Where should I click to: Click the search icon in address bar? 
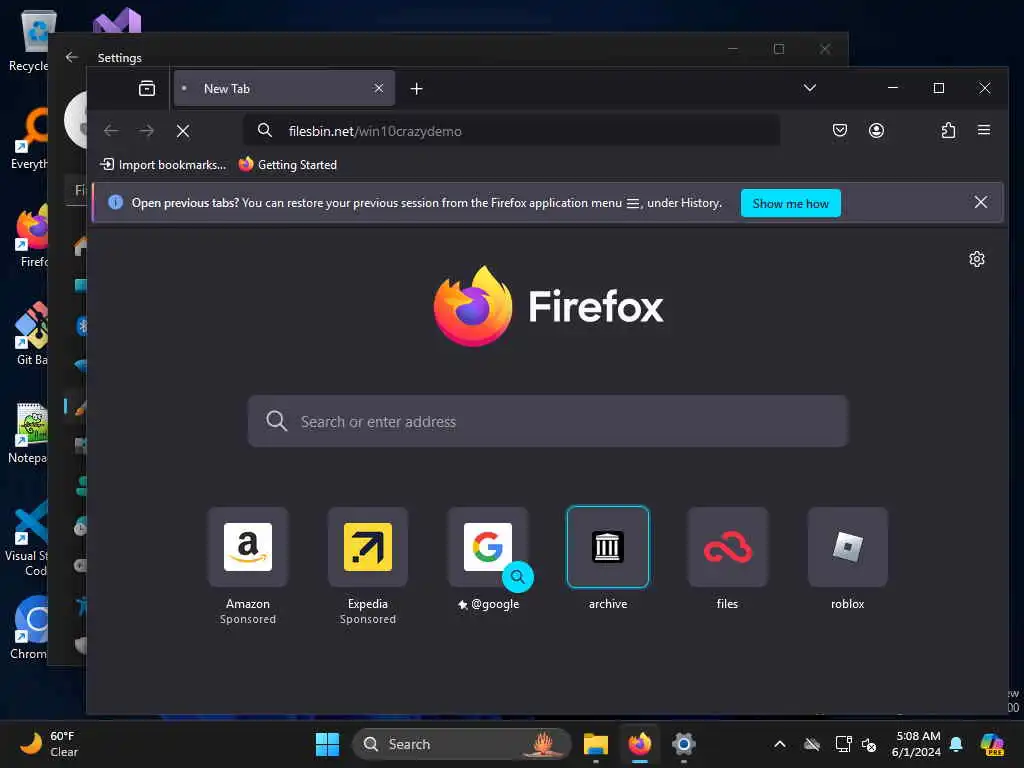[264, 130]
